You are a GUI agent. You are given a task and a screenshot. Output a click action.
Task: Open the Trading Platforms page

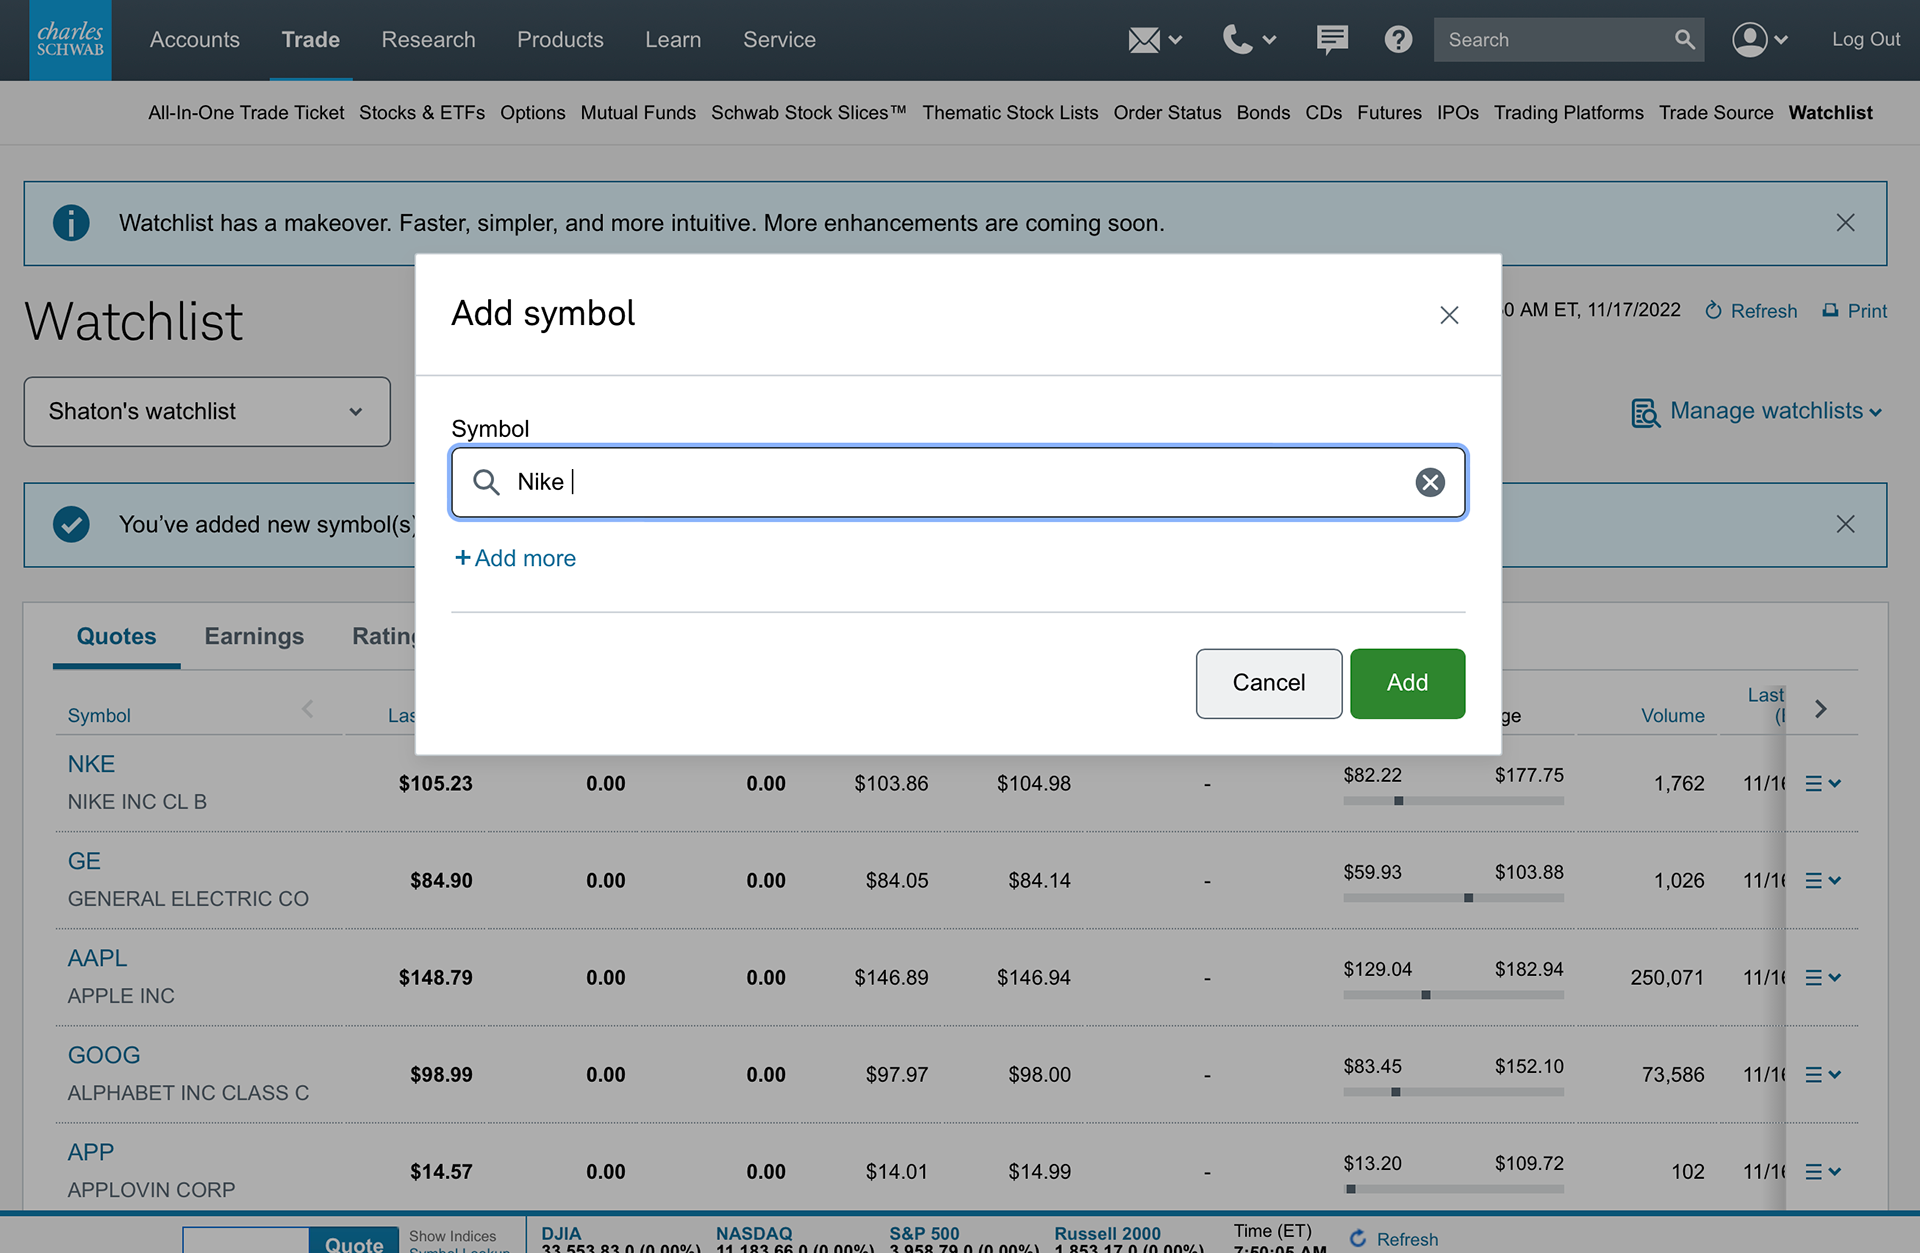point(1568,113)
